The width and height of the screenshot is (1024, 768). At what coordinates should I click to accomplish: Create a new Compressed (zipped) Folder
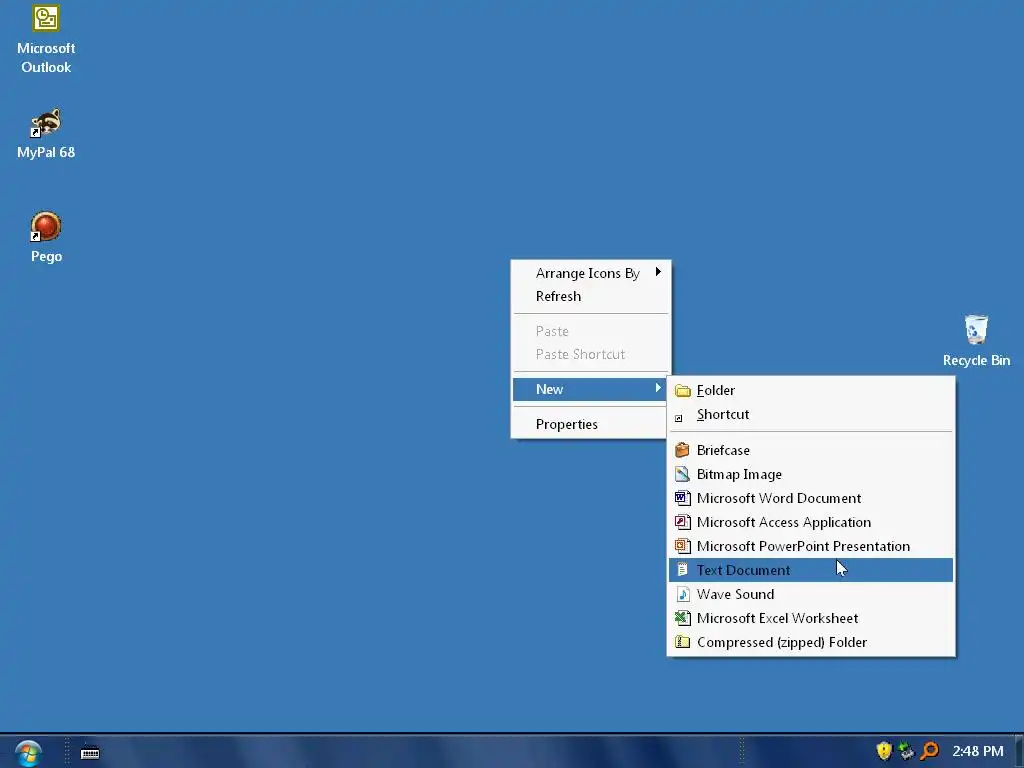(x=810, y=643)
